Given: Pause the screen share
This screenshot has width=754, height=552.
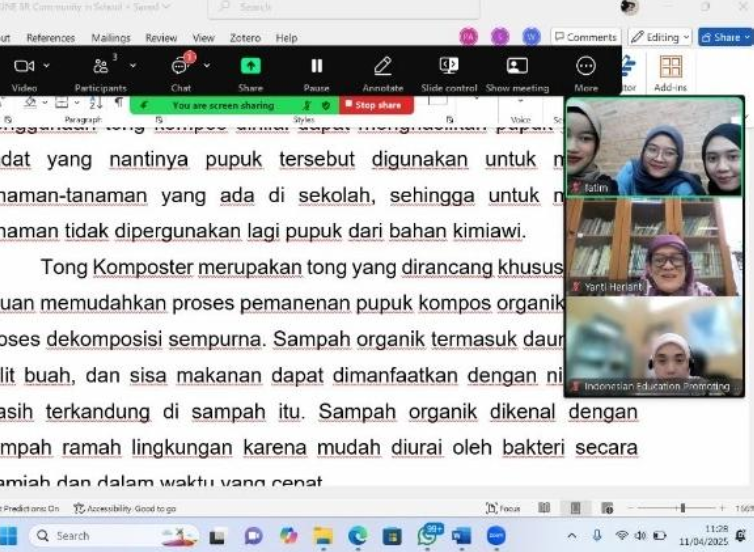Looking at the screenshot, I should click(x=316, y=67).
